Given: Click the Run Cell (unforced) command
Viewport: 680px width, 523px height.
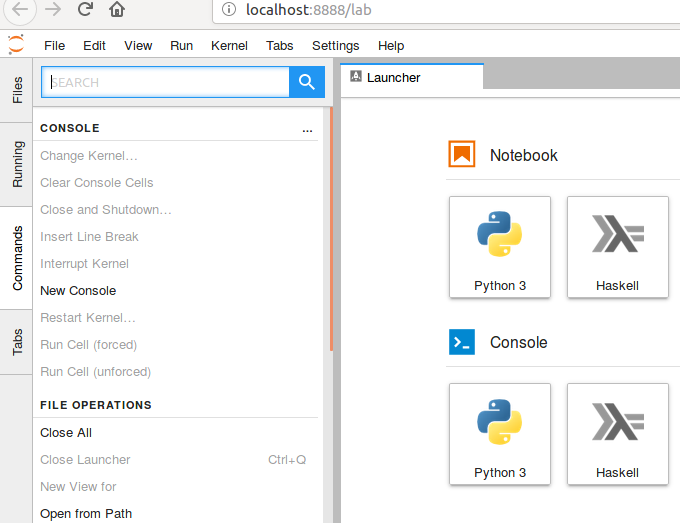Looking at the screenshot, I should (95, 372).
